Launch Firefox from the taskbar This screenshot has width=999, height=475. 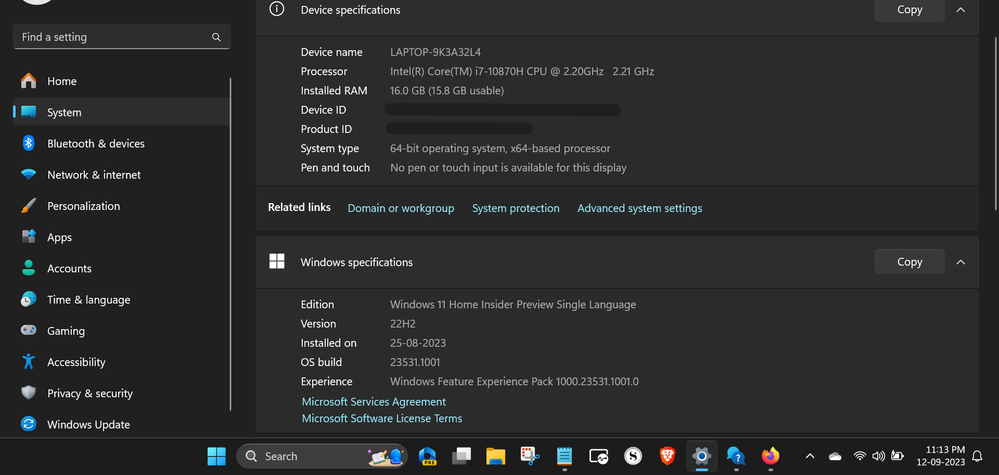coord(770,456)
